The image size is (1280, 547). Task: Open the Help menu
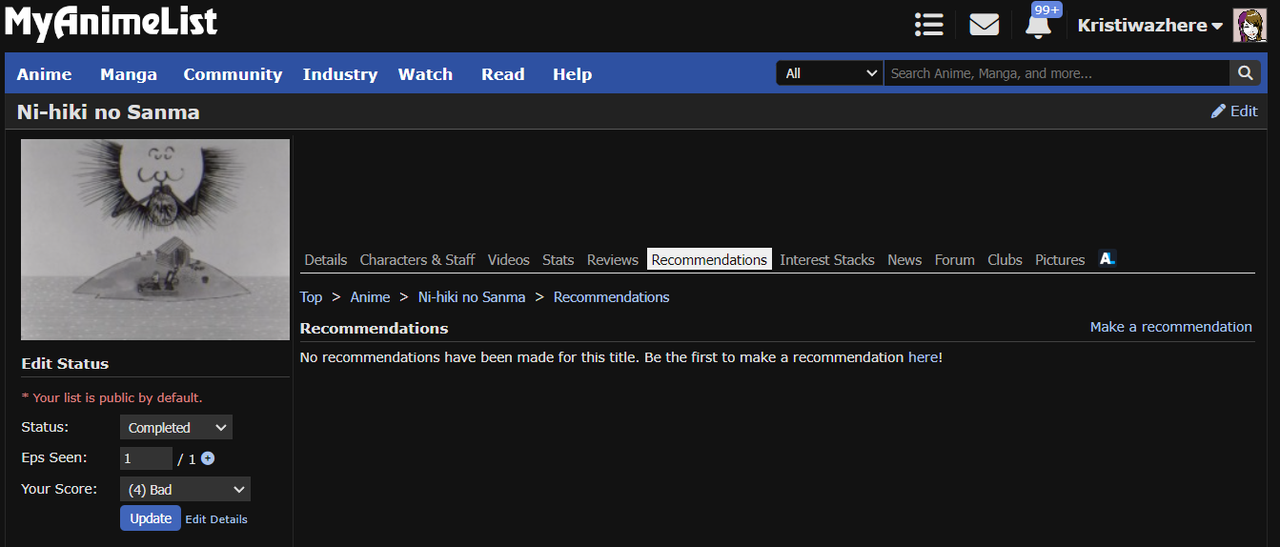pos(572,74)
